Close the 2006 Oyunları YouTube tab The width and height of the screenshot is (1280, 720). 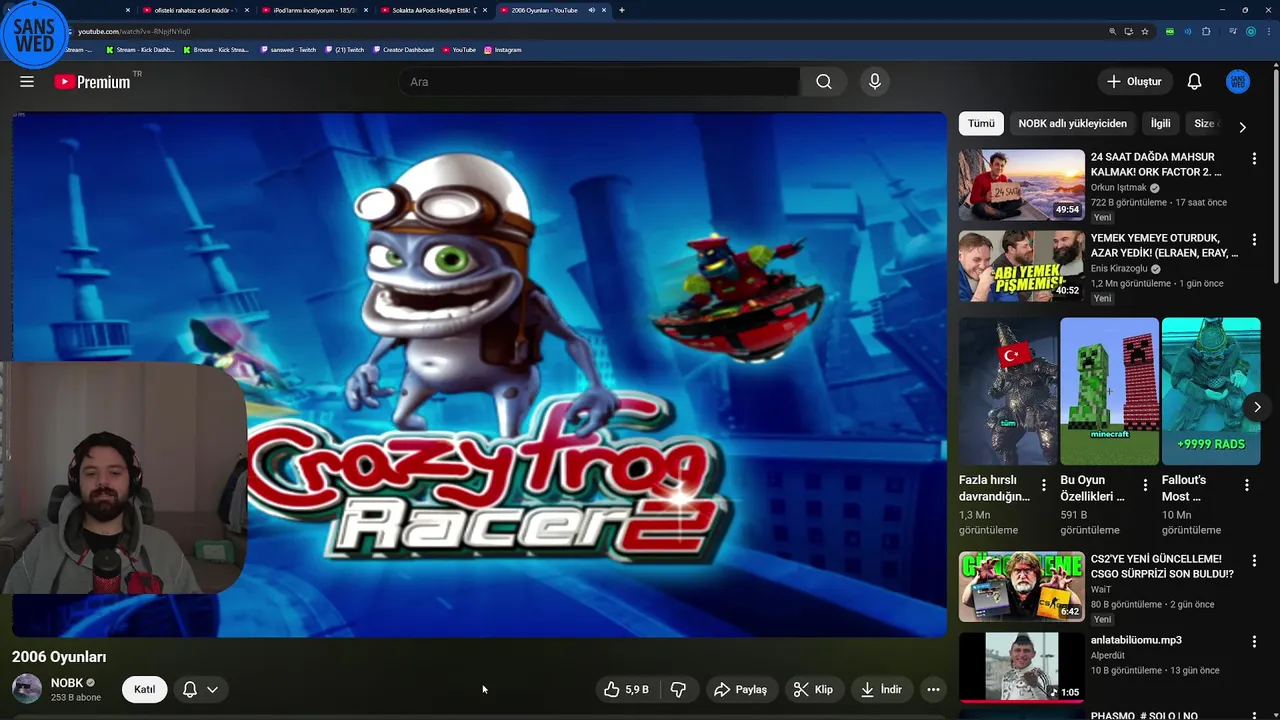pyautogui.click(x=604, y=10)
